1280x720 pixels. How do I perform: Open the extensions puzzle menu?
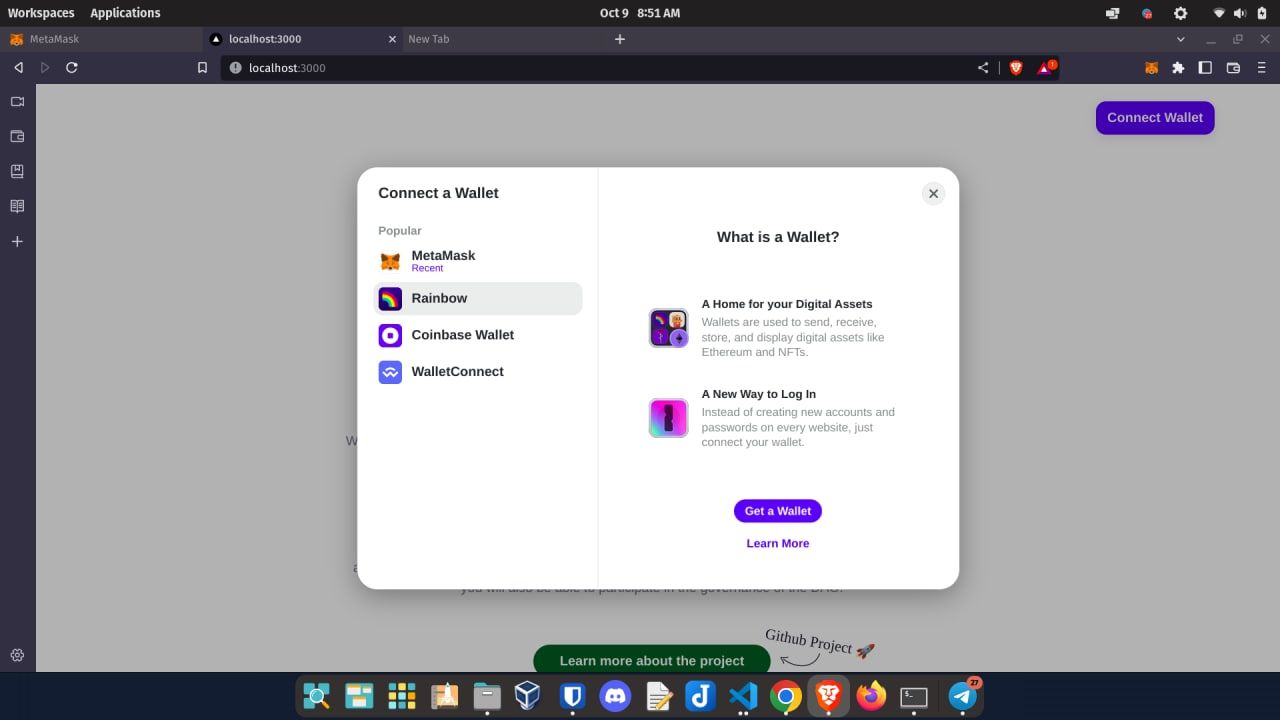(x=1178, y=68)
